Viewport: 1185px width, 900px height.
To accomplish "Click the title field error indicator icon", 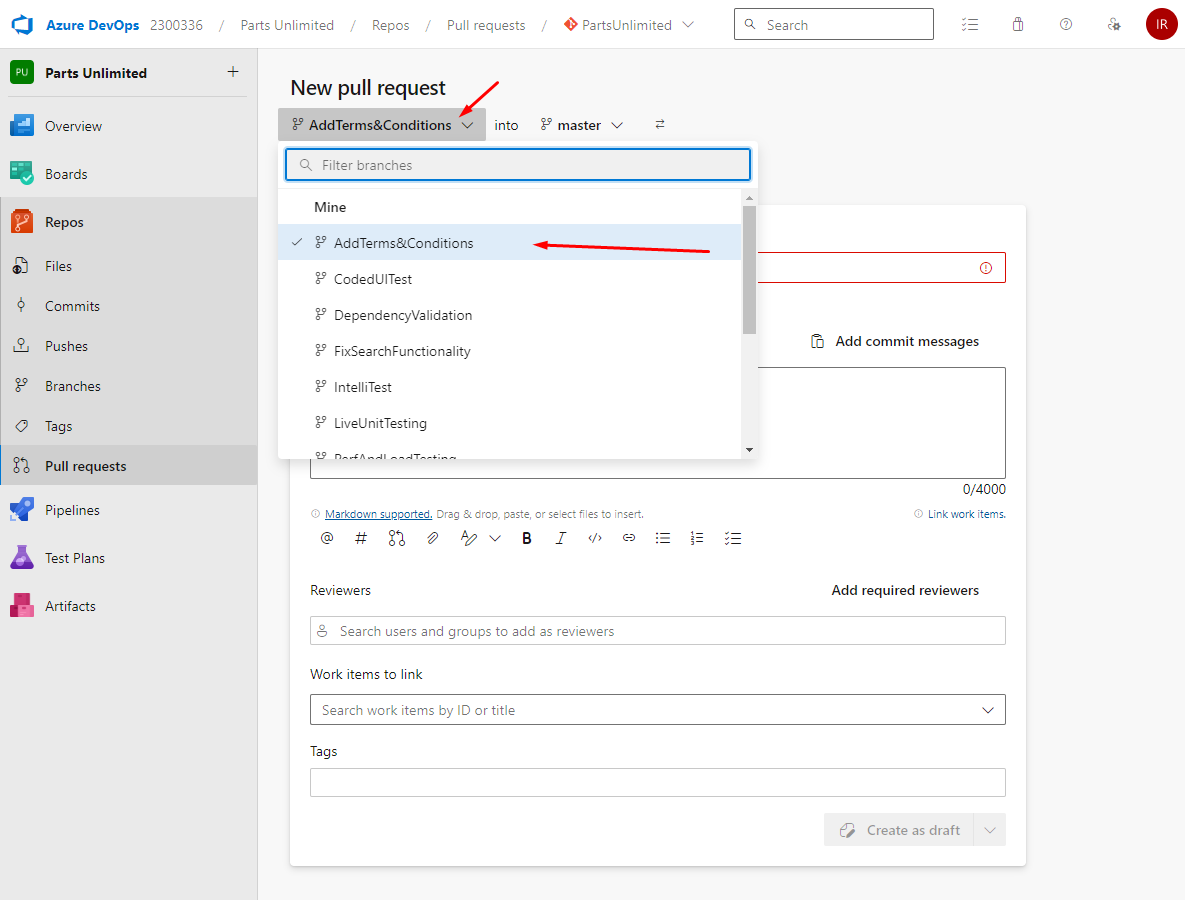I will pyautogui.click(x=985, y=268).
